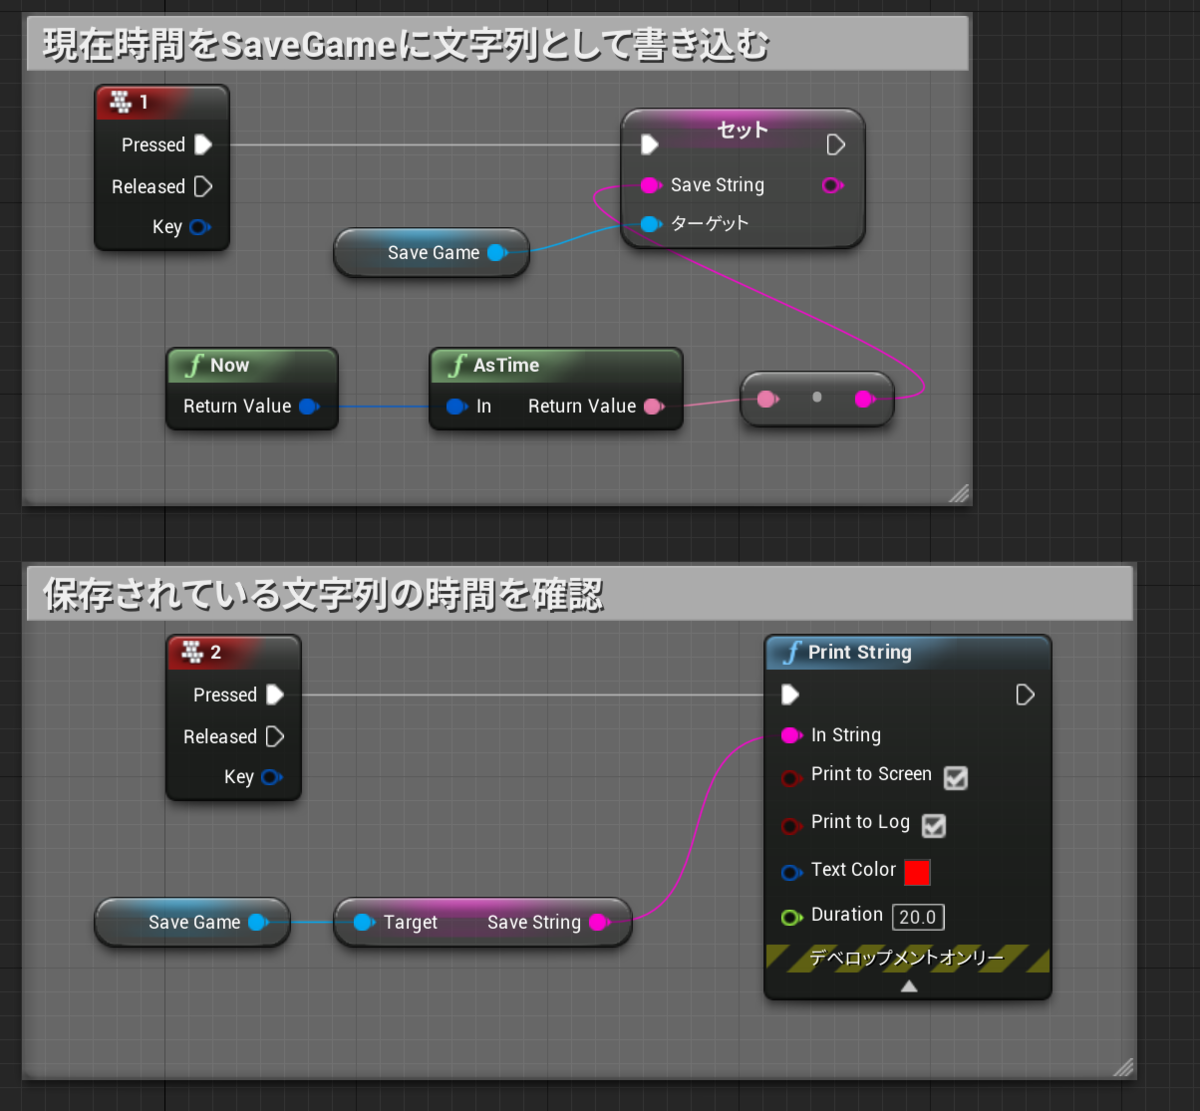This screenshot has width=1200, height=1111.
Task: Open the red Text Color swatch
Action: (917, 872)
